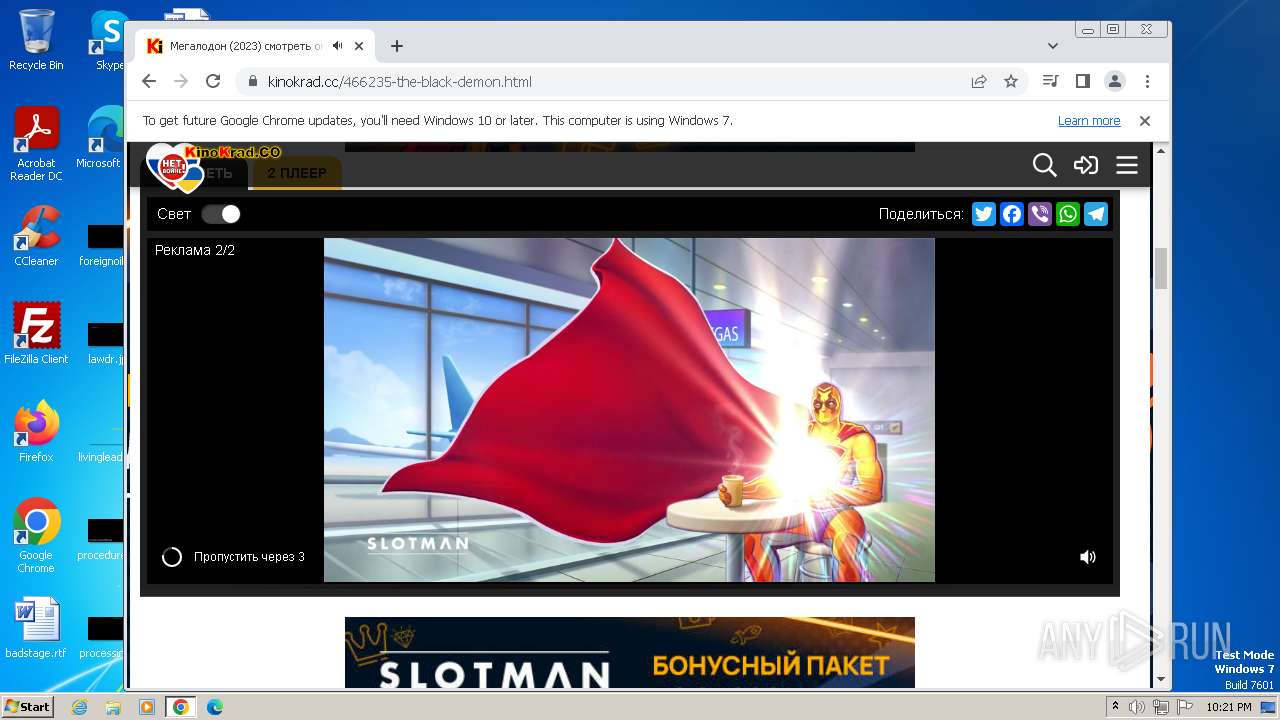Open the Slotman Бонусный пакет banner
Image resolution: width=1280 pixels, height=720 pixels.
click(630, 653)
